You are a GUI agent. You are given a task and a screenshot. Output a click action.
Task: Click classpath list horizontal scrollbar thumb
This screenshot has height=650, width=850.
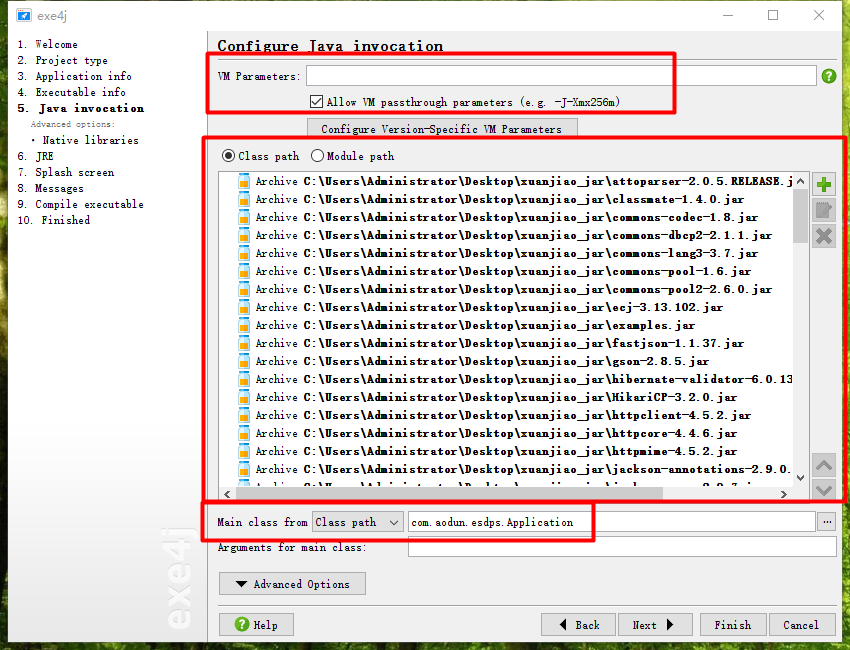click(449, 493)
